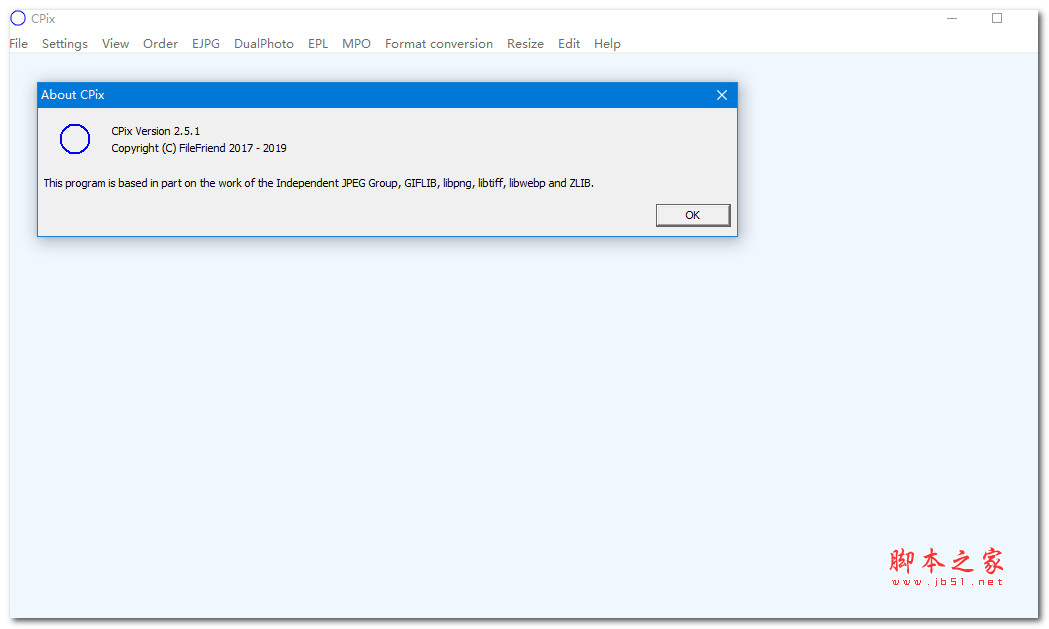Image resolution: width=1049 pixels, height=629 pixels.
Task: Open the Help menu
Action: tap(607, 43)
